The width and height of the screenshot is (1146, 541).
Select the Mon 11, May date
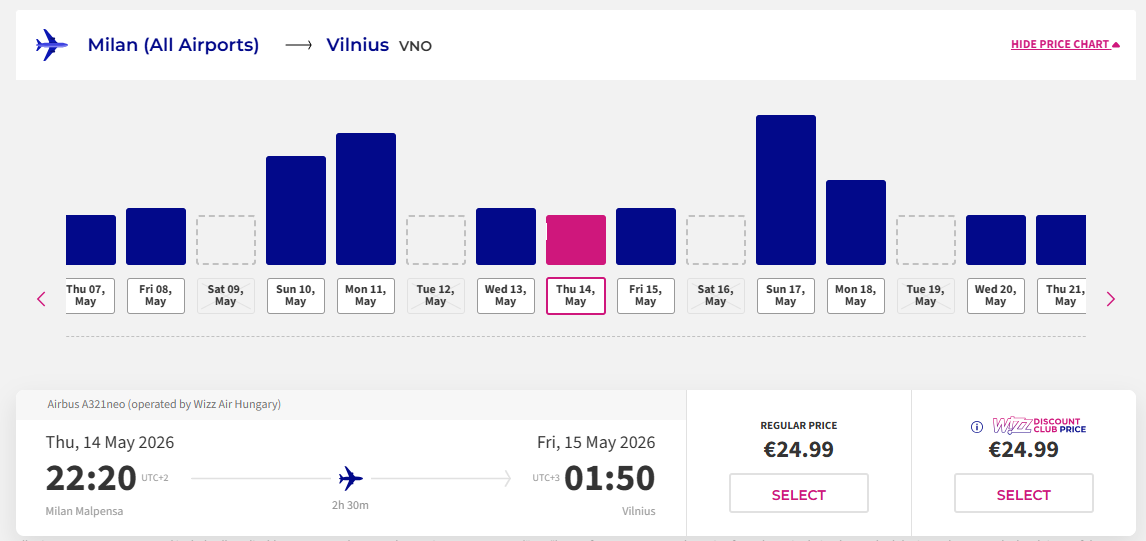coord(366,295)
